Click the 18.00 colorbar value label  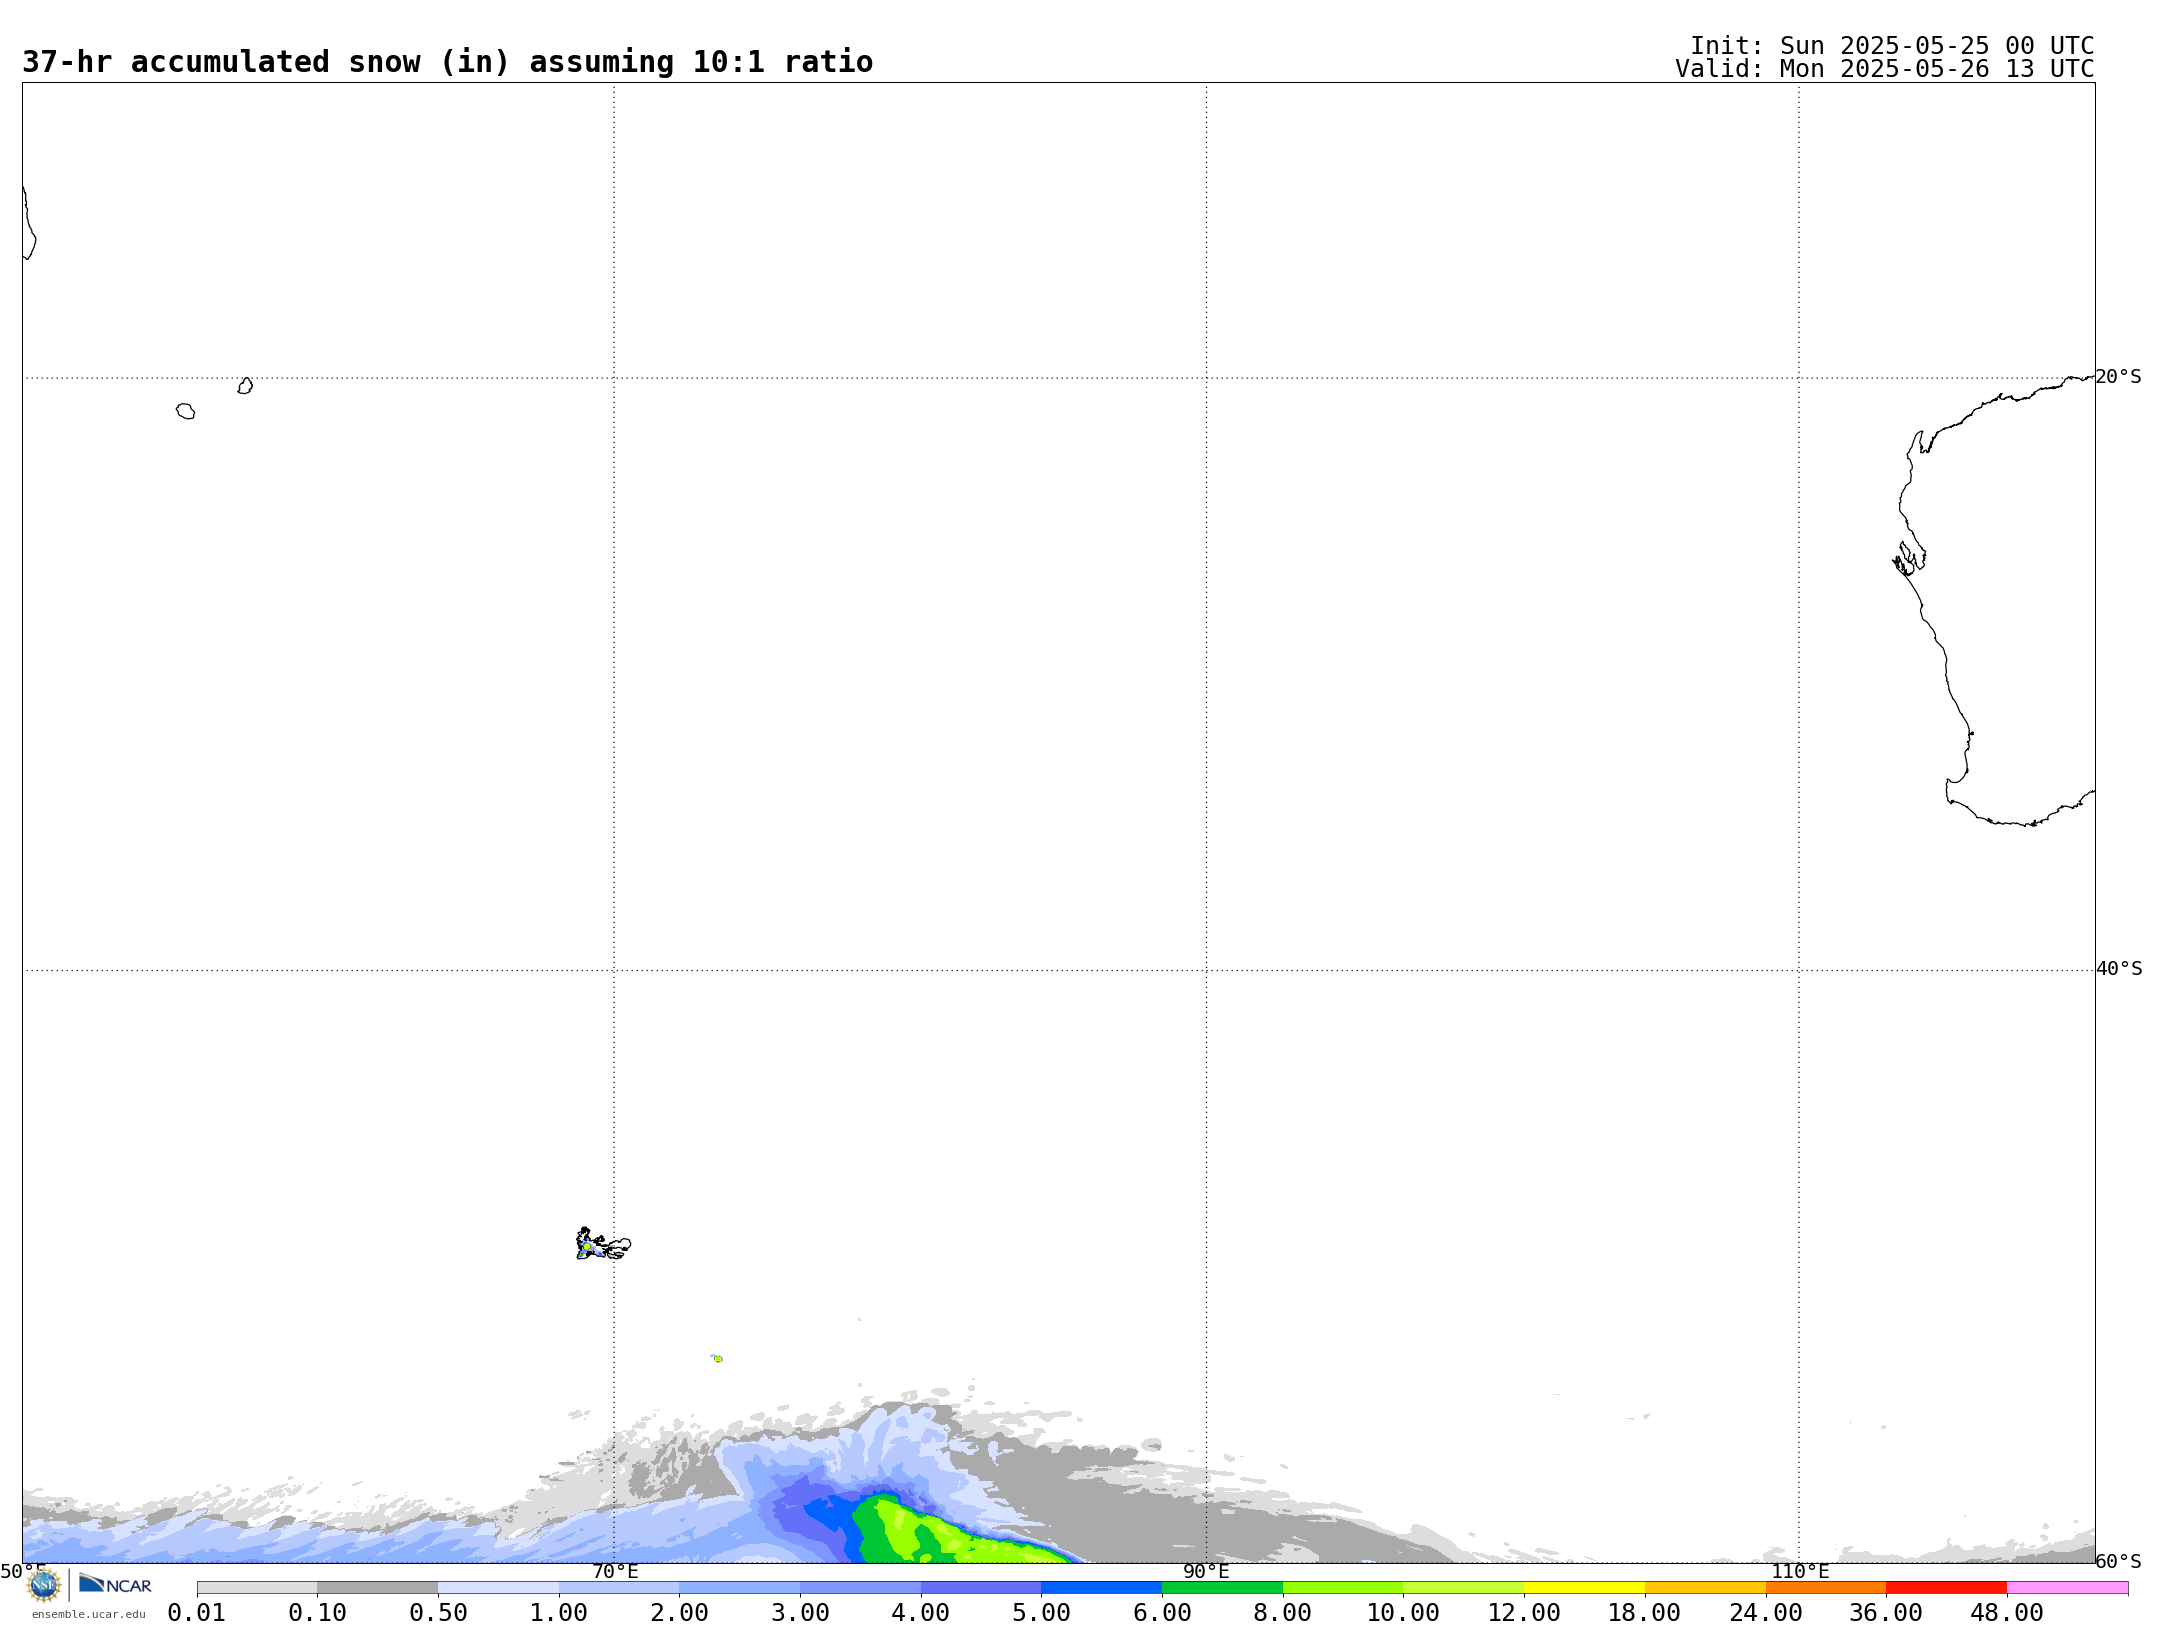point(1644,1613)
